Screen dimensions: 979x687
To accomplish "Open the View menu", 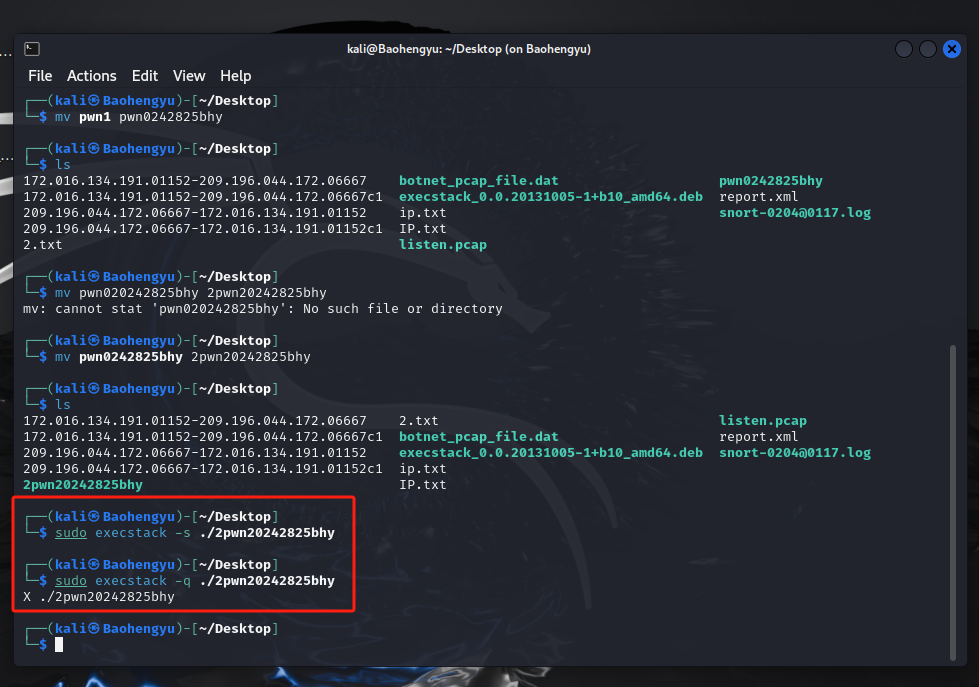I will [x=189, y=76].
